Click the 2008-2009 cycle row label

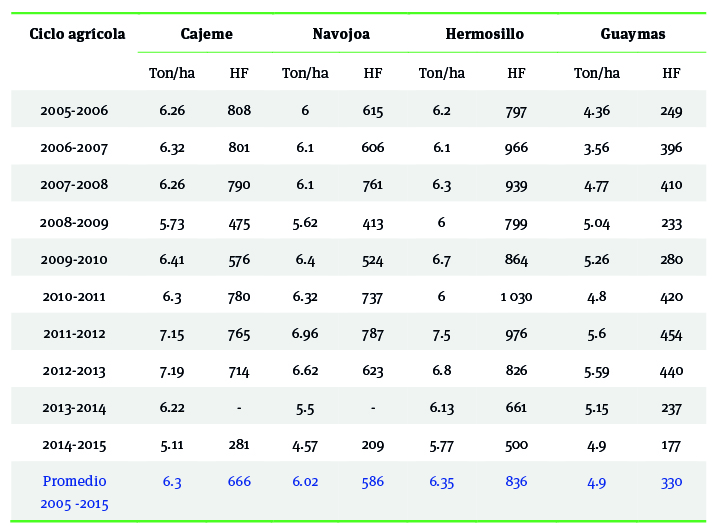pos(75,222)
